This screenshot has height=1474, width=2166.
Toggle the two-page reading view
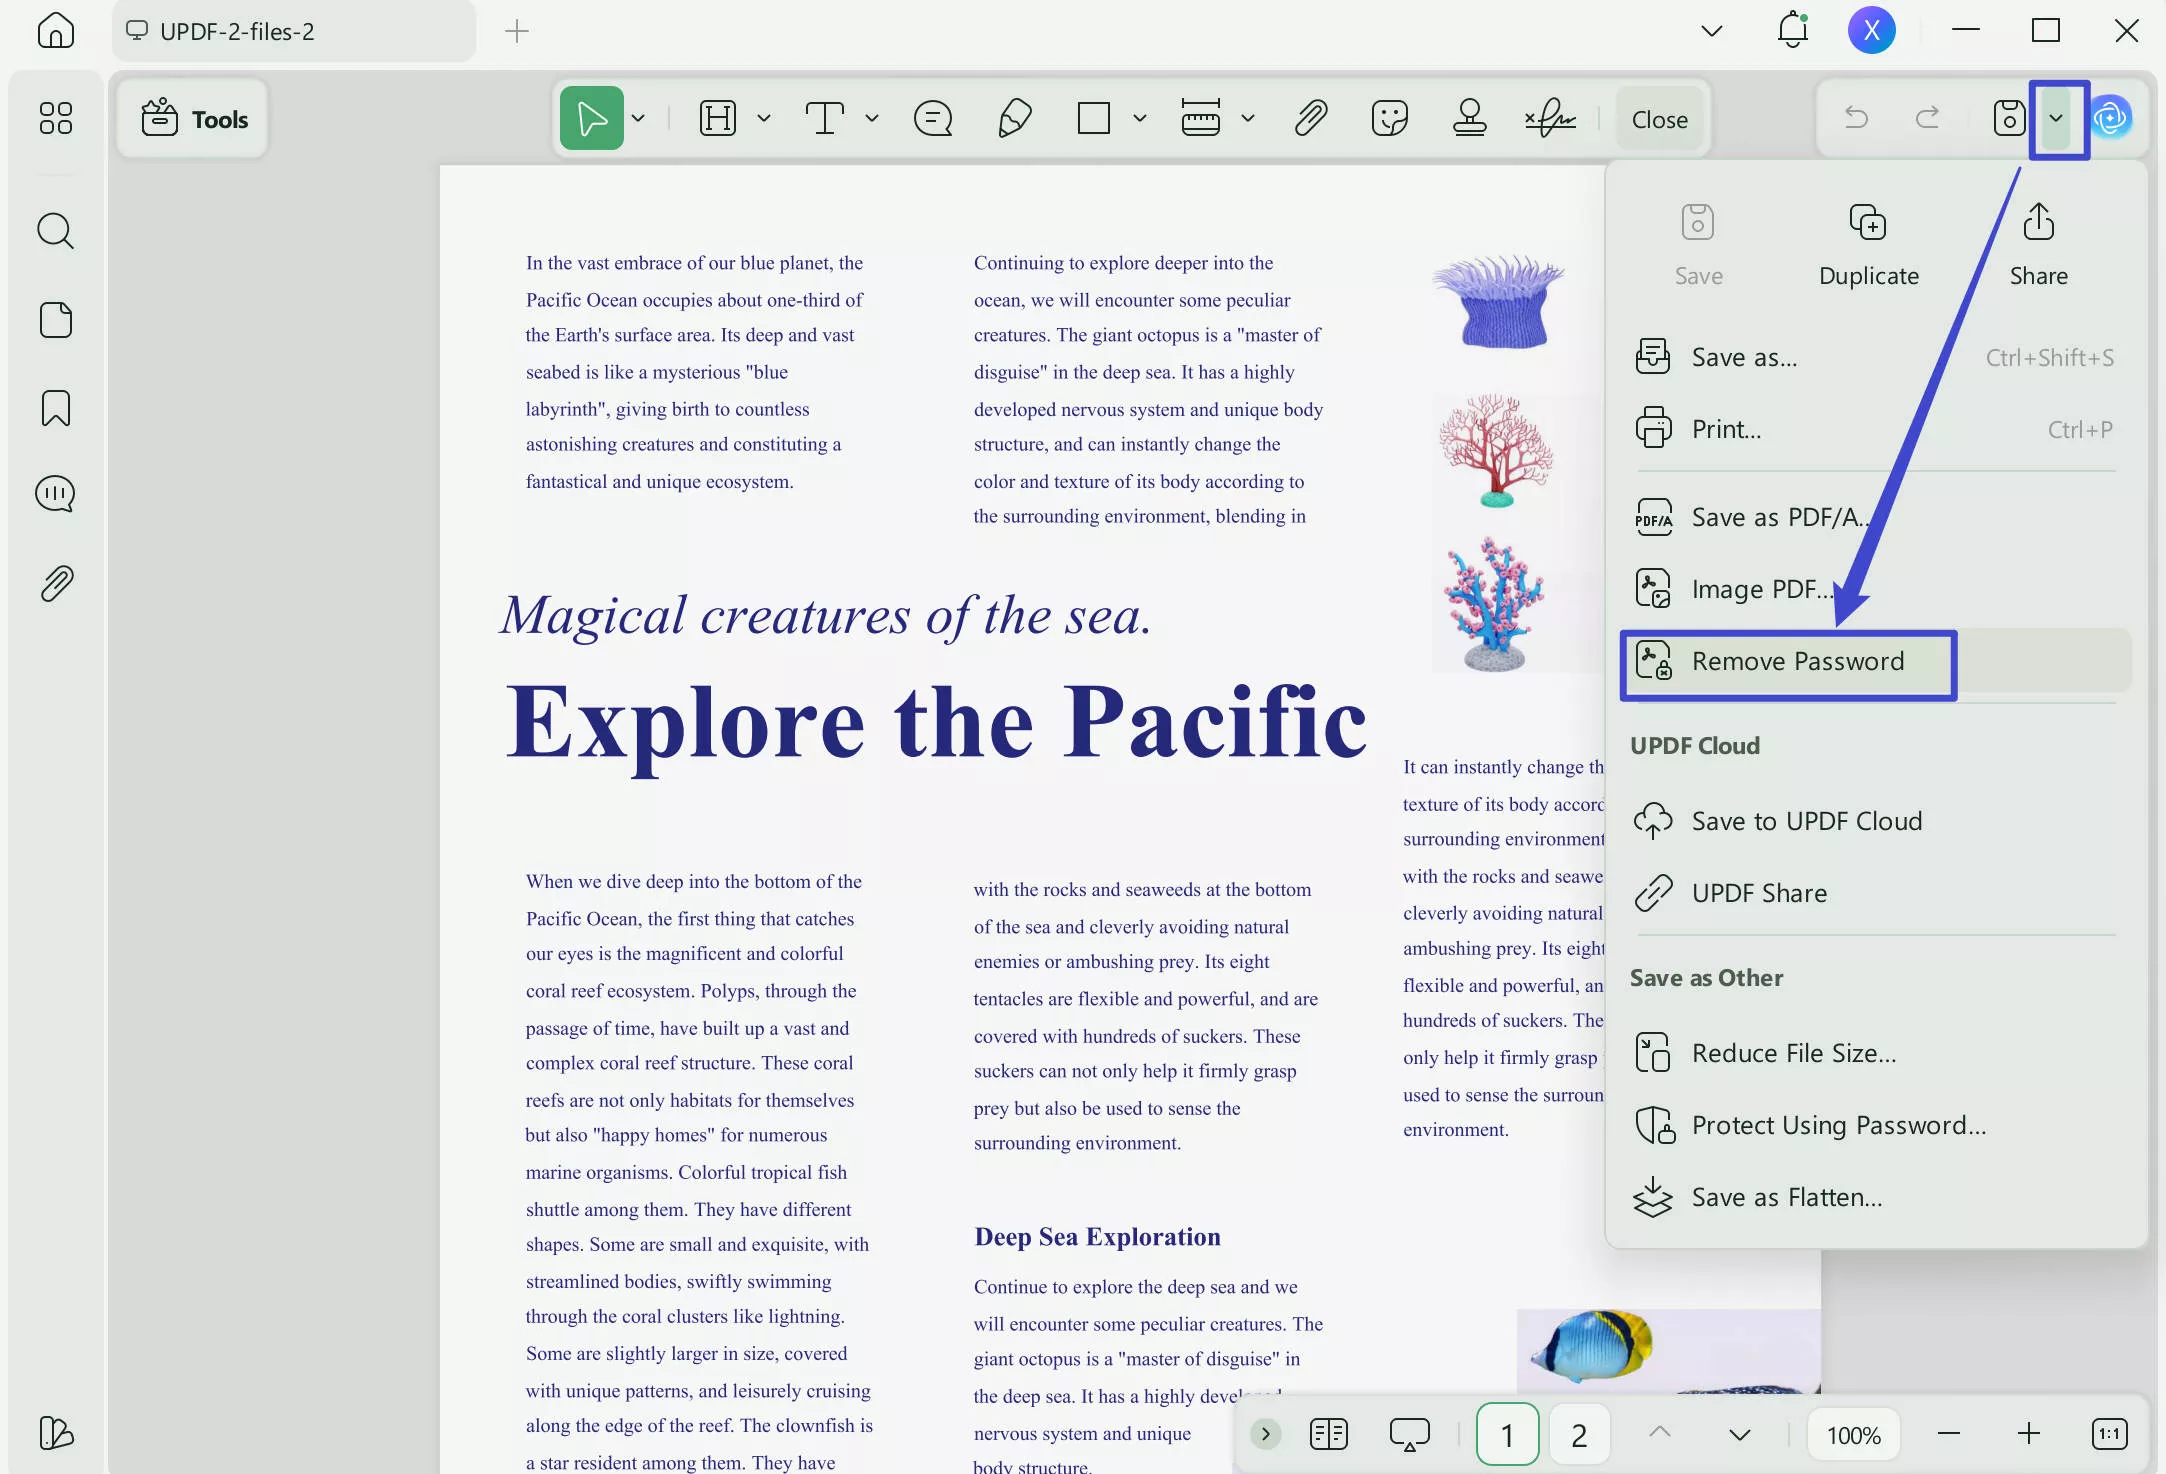(x=1328, y=1435)
